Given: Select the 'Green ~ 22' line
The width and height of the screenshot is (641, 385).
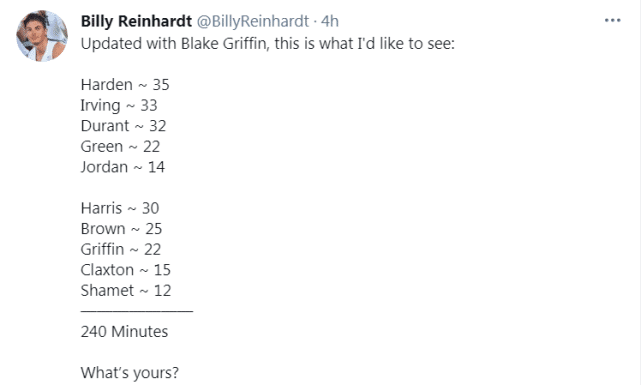Looking at the screenshot, I should 120,146.
